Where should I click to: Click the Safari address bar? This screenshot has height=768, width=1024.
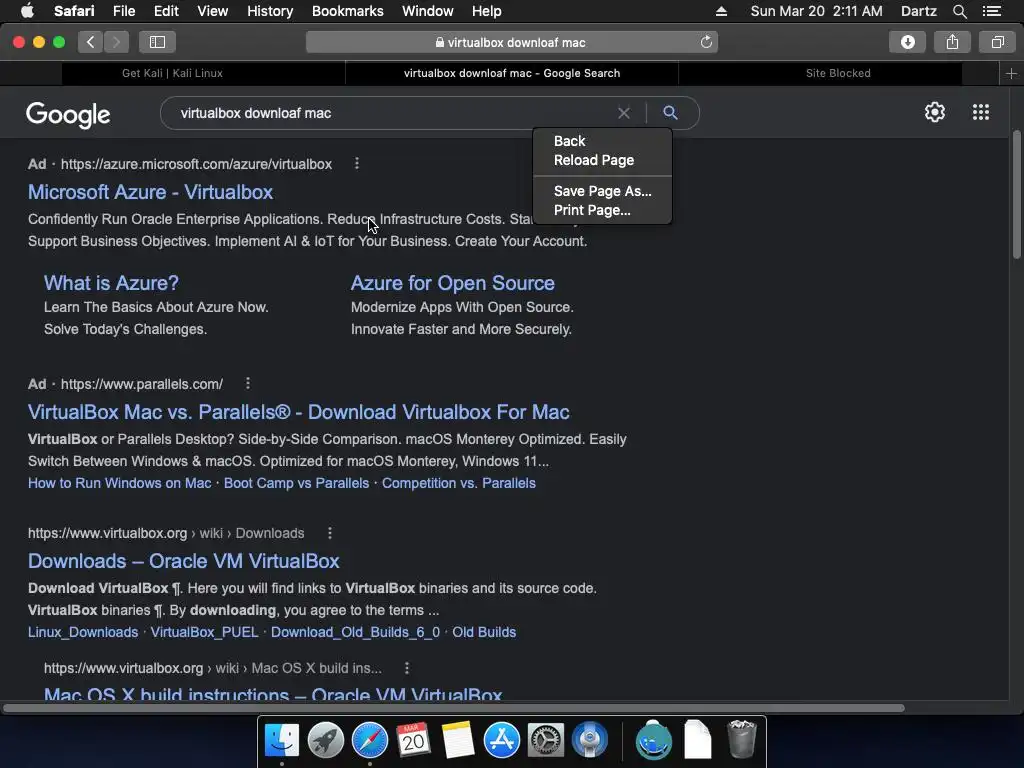tap(511, 42)
